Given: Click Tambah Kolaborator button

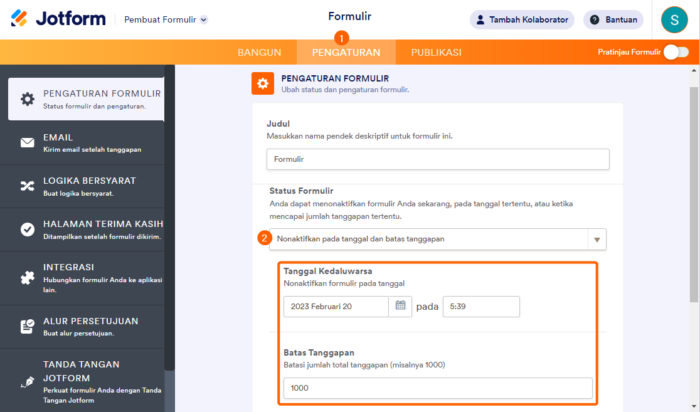Looking at the screenshot, I should point(522,20).
